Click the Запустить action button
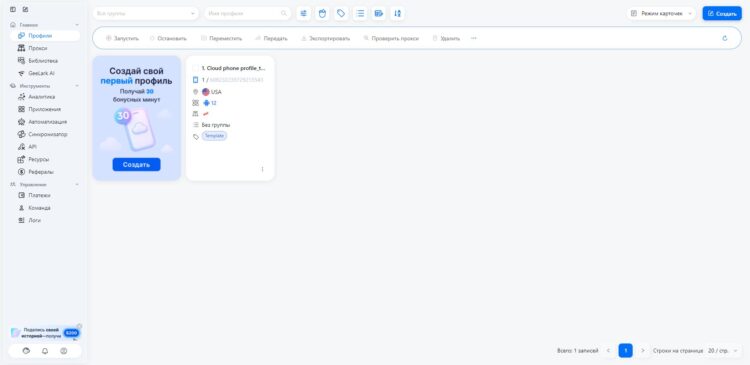 122,38
